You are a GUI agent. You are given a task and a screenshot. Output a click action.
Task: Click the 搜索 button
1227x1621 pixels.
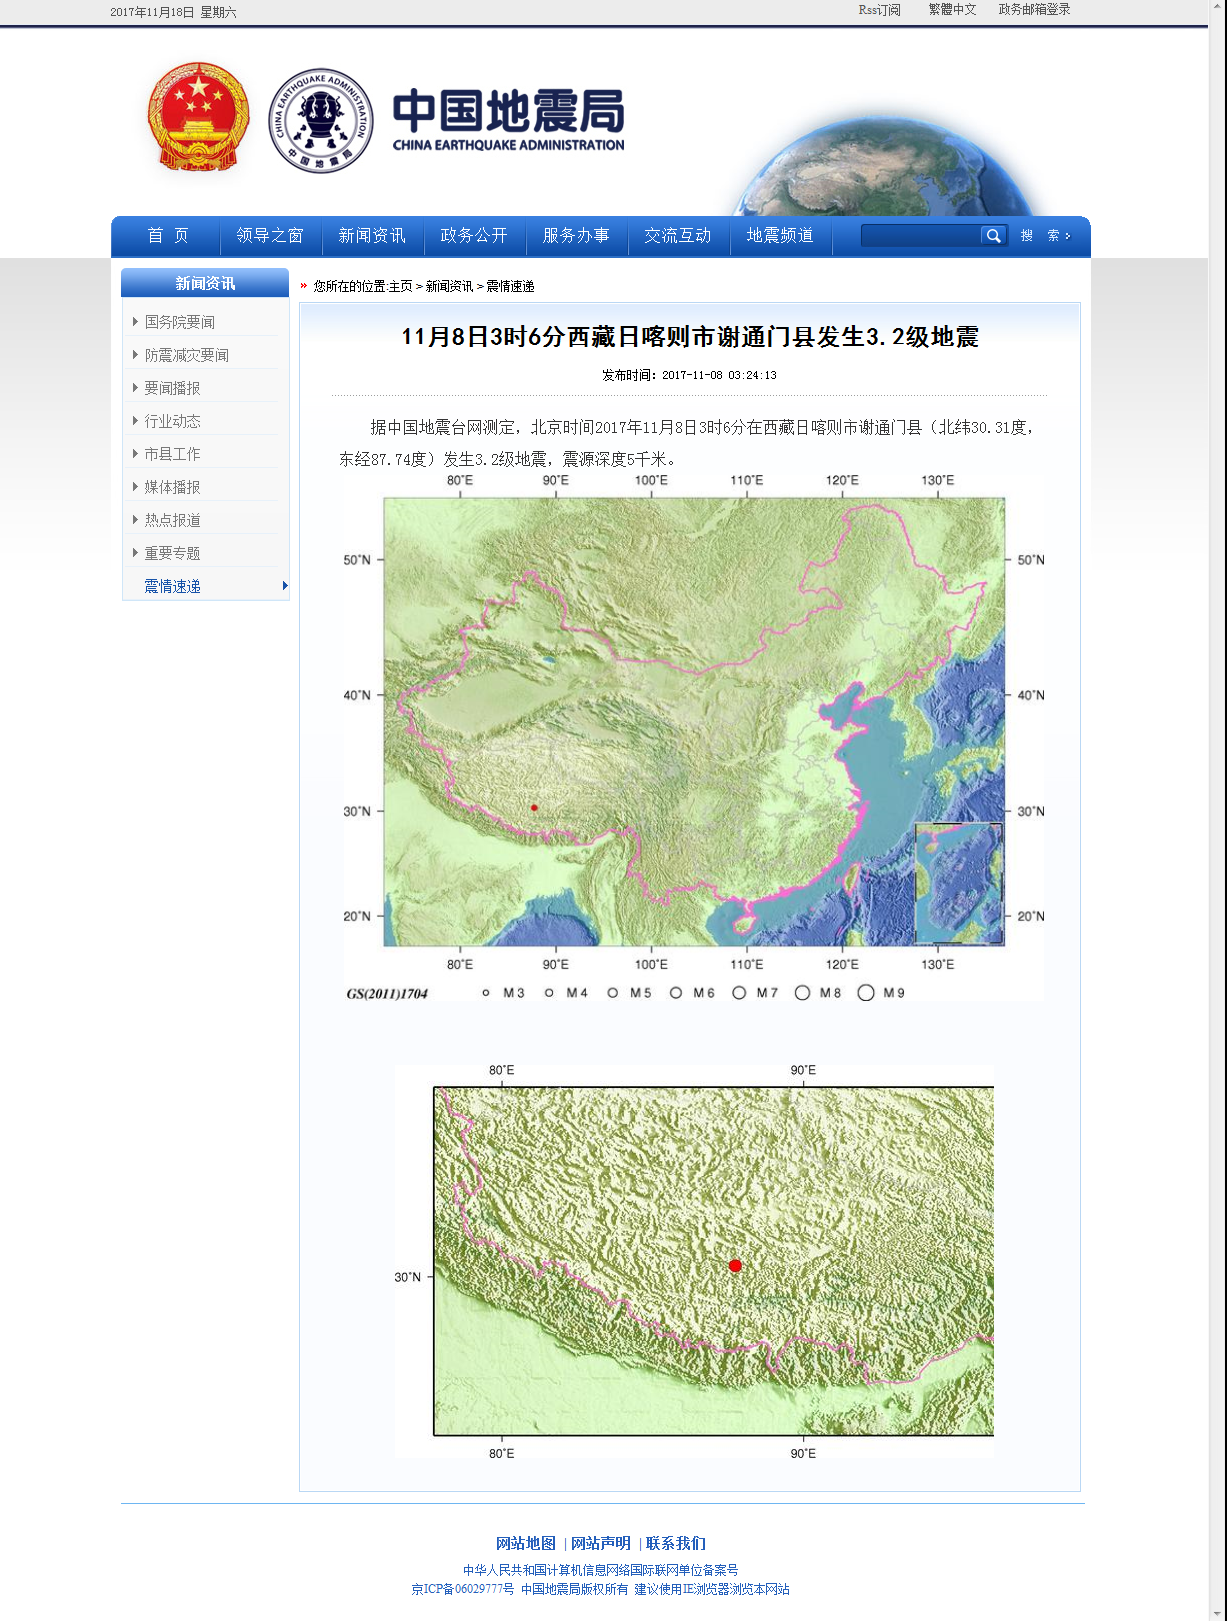1044,236
